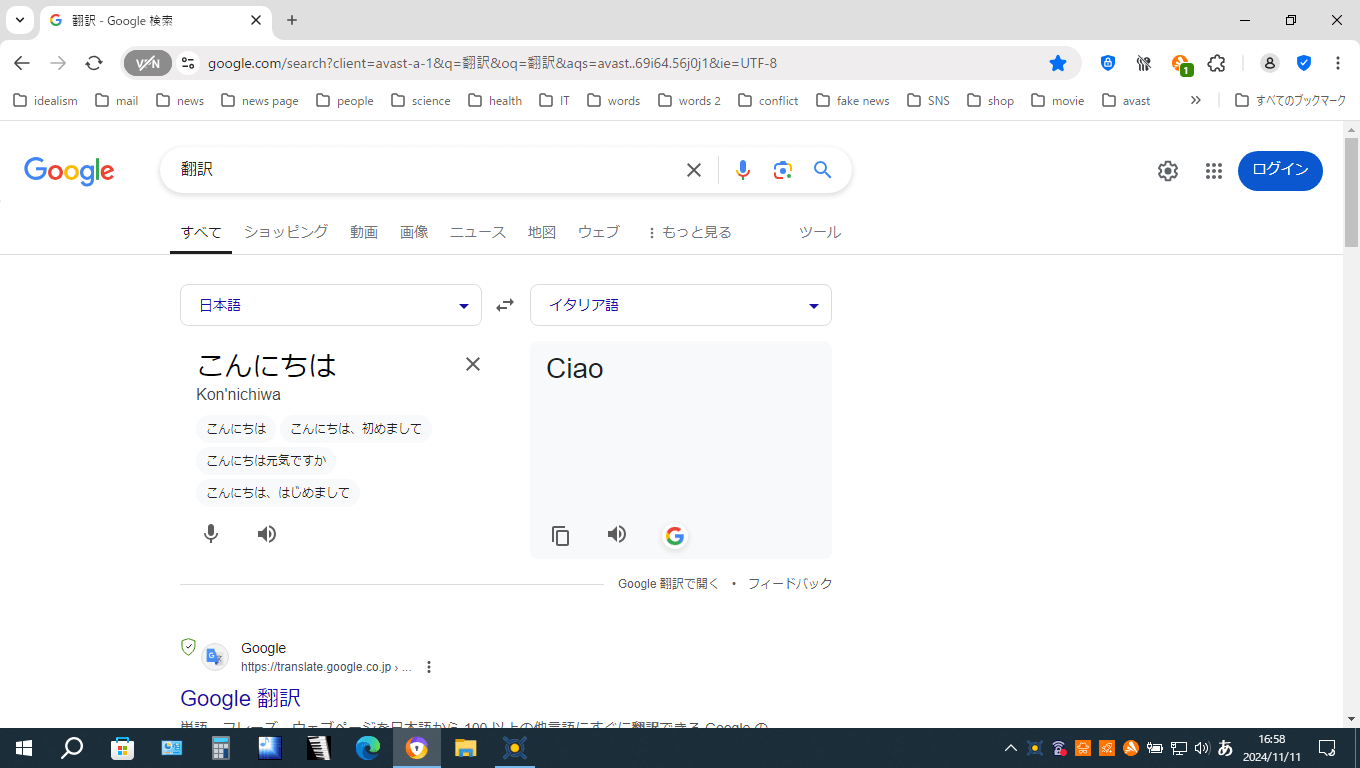Click the page vertical scrollbar
Viewport: 1360px width, 768px height.
tap(1351, 193)
